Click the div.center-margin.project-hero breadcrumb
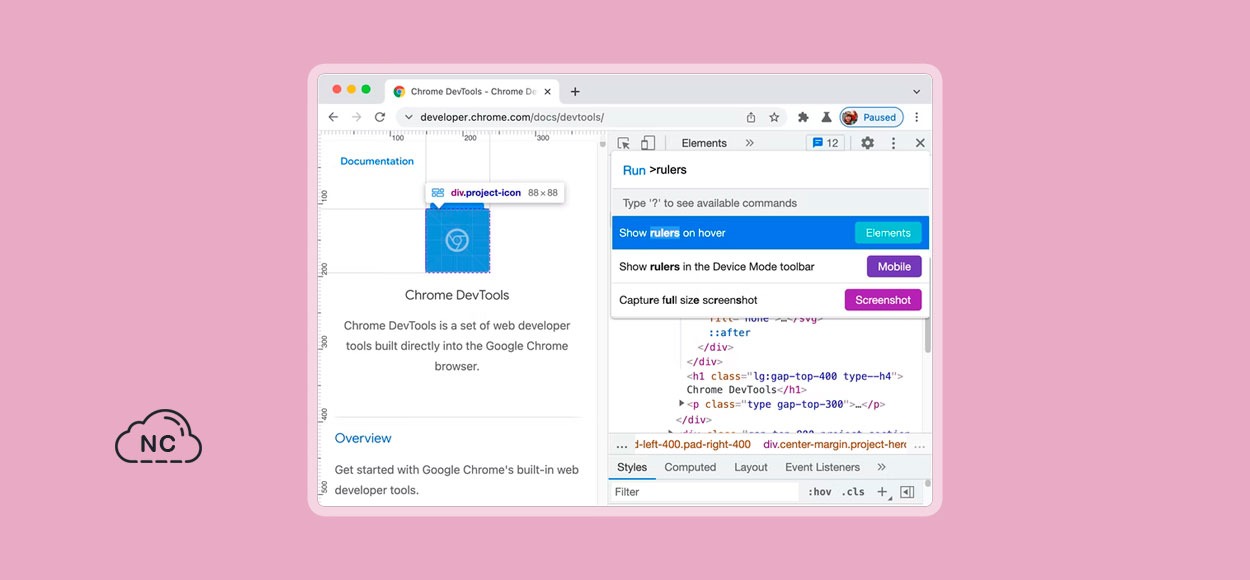 [x=835, y=445]
